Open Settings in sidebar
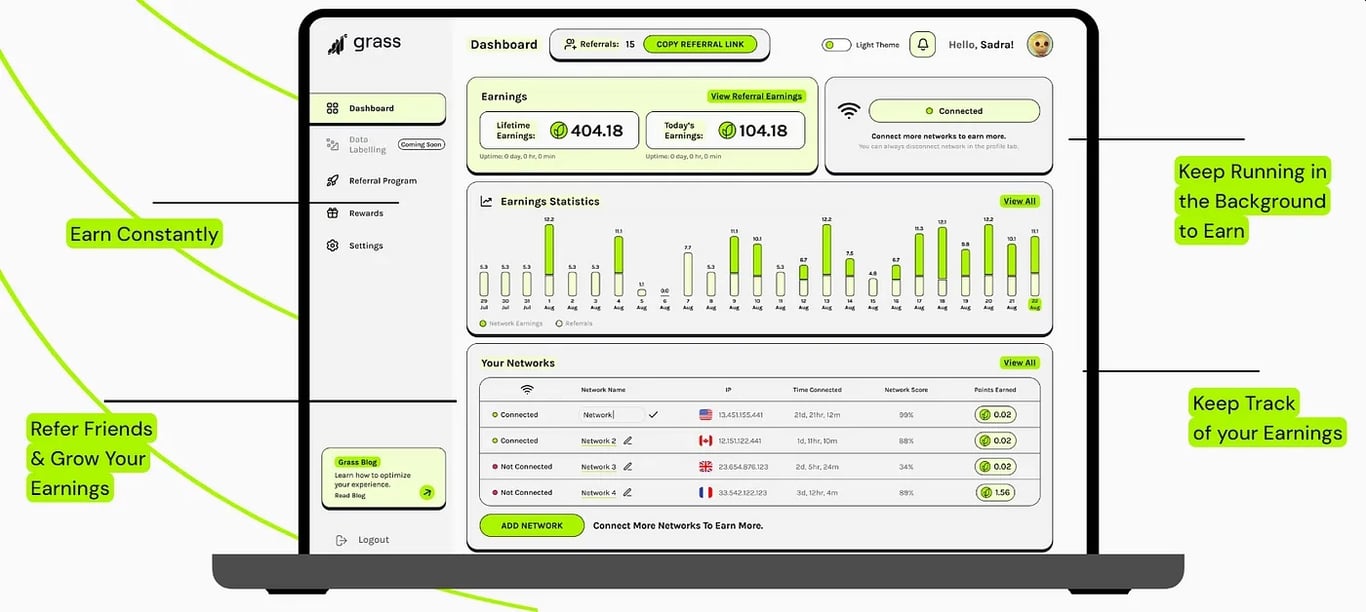1366x612 pixels. click(x=355, y=245)
